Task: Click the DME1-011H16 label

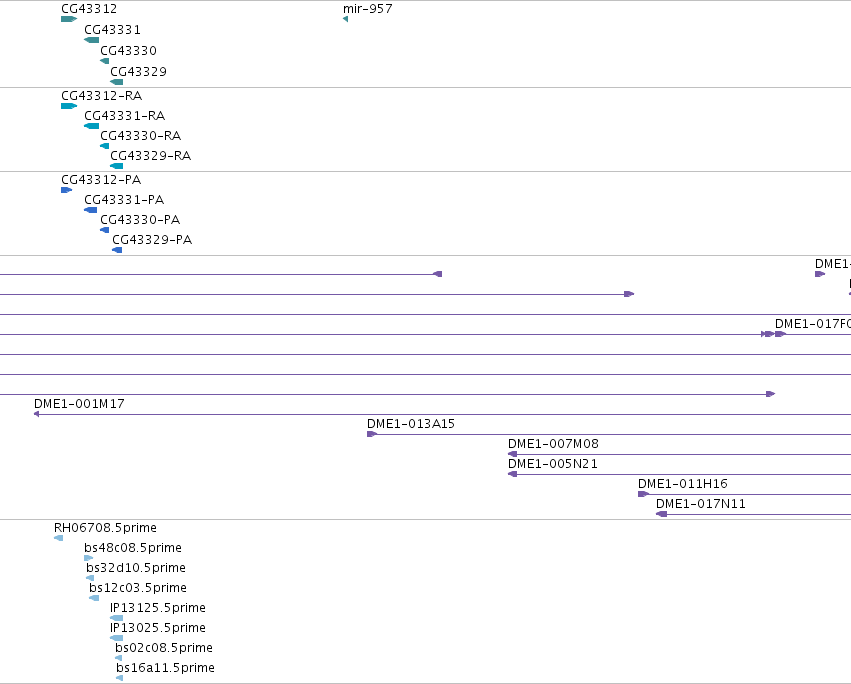Action: tap(683, 485)
